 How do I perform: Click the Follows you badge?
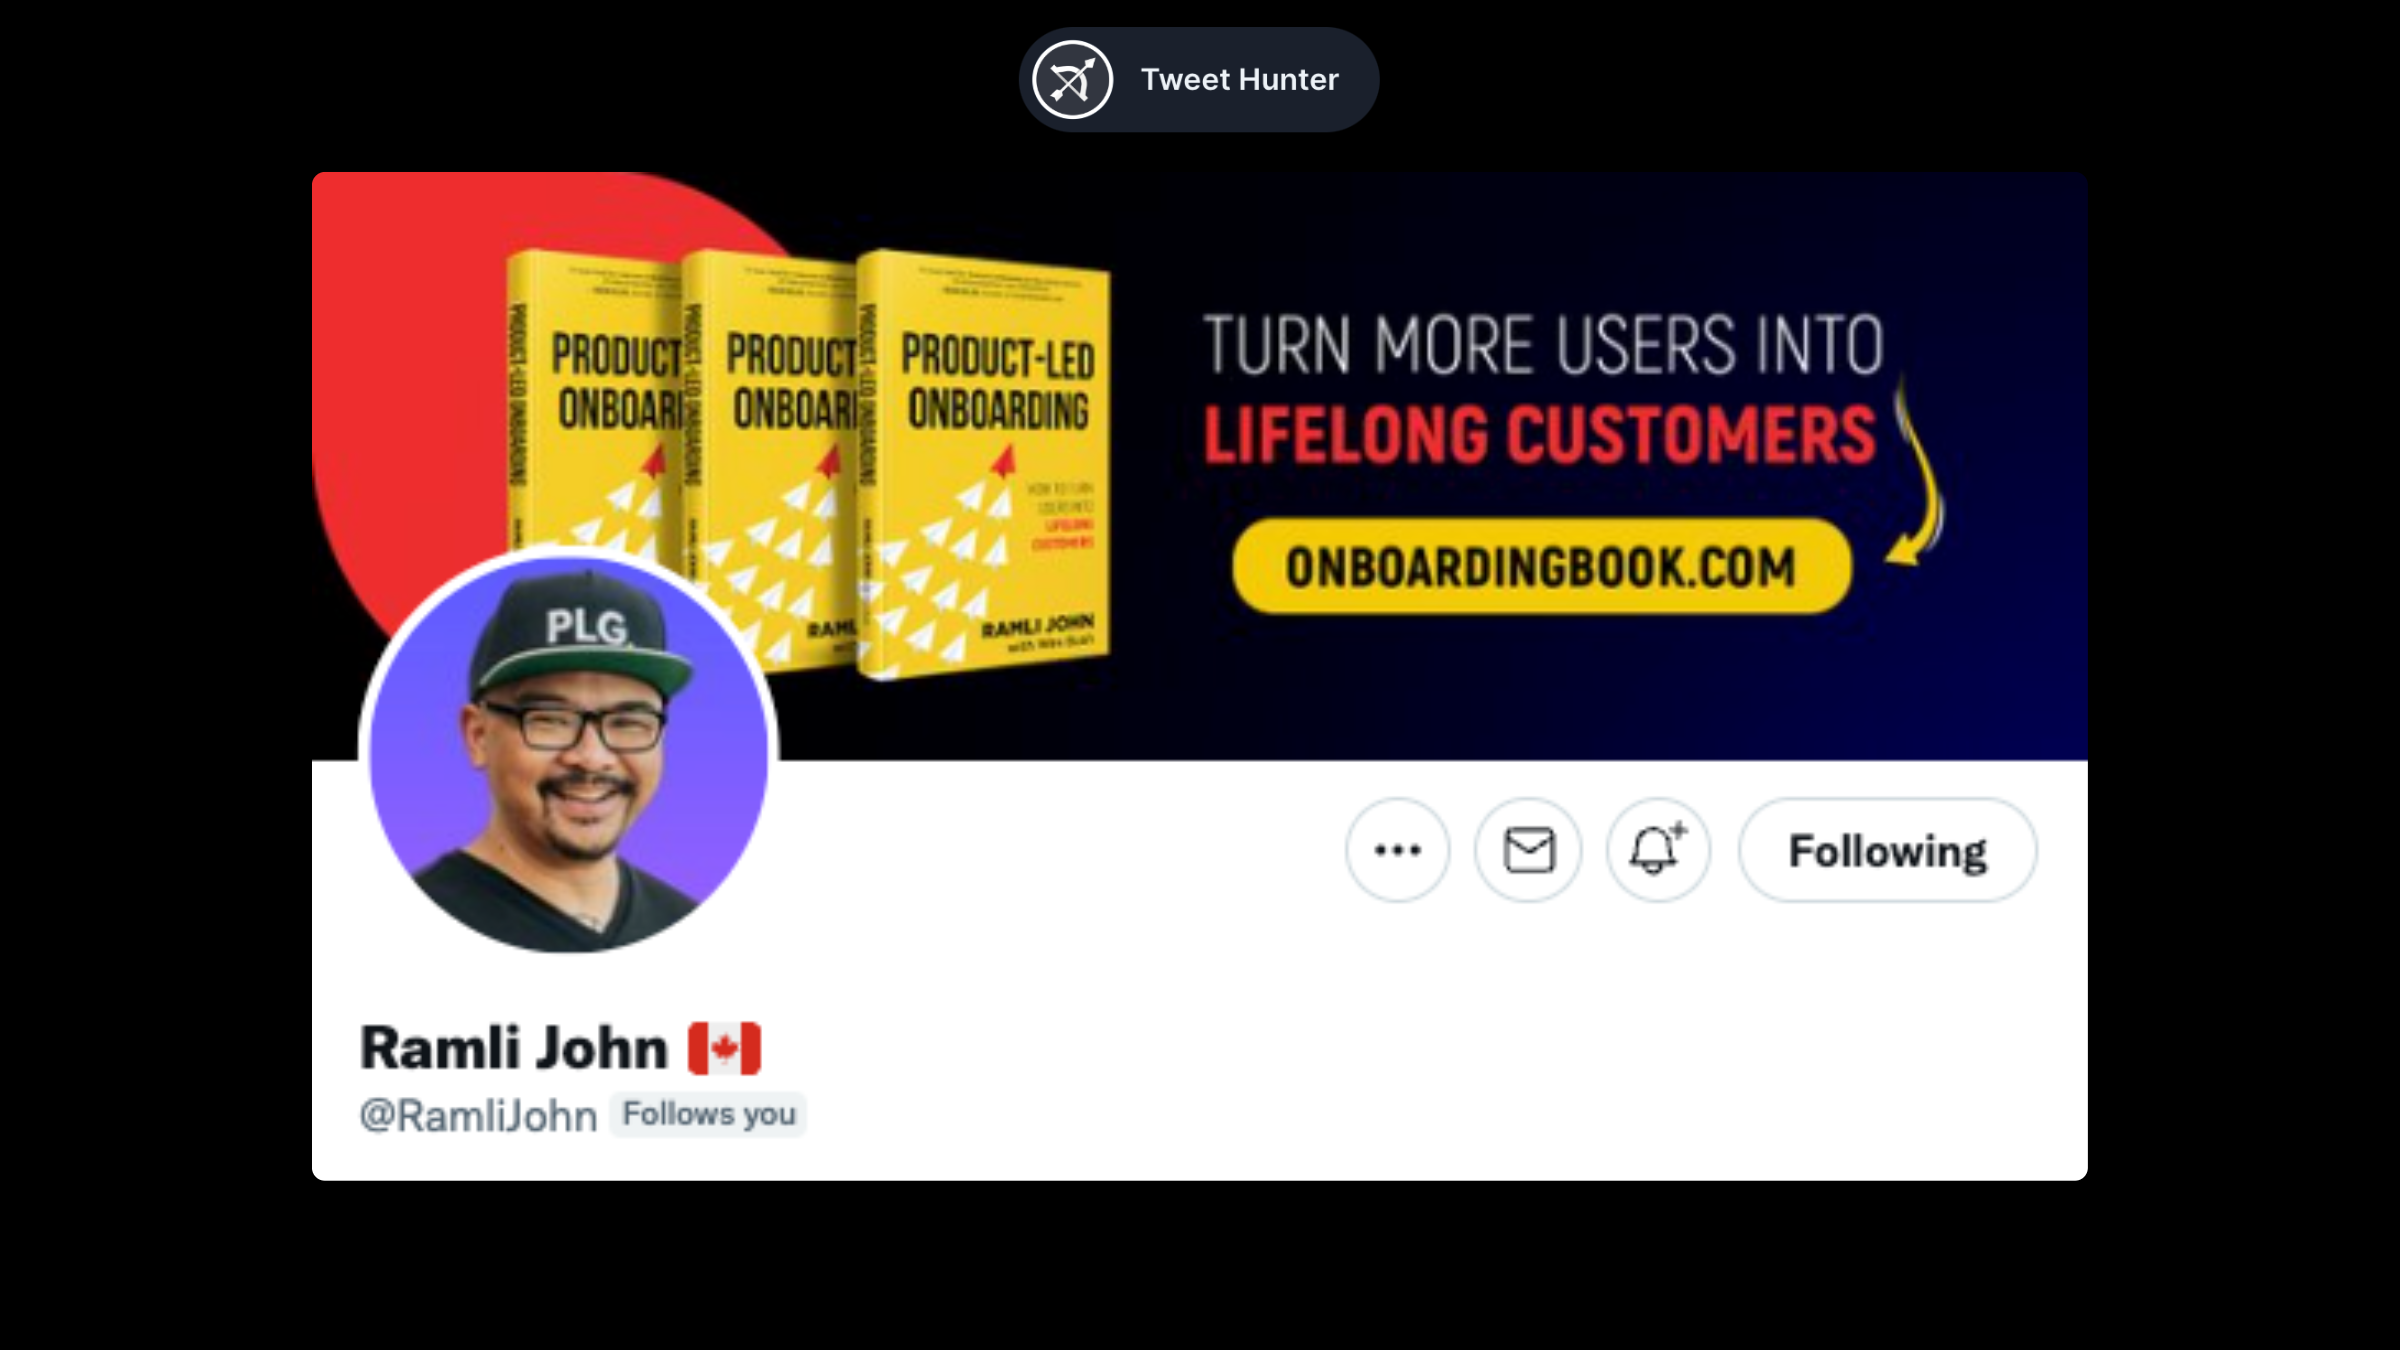point(708,1114)
